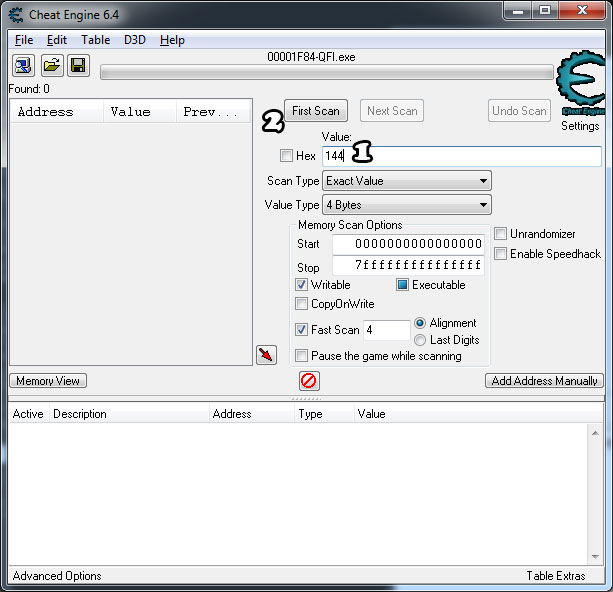Viewport: 613px width, 592px height.
Task: Click the Prev... column header
Action: pyautogui.click(x=213, y=112)
